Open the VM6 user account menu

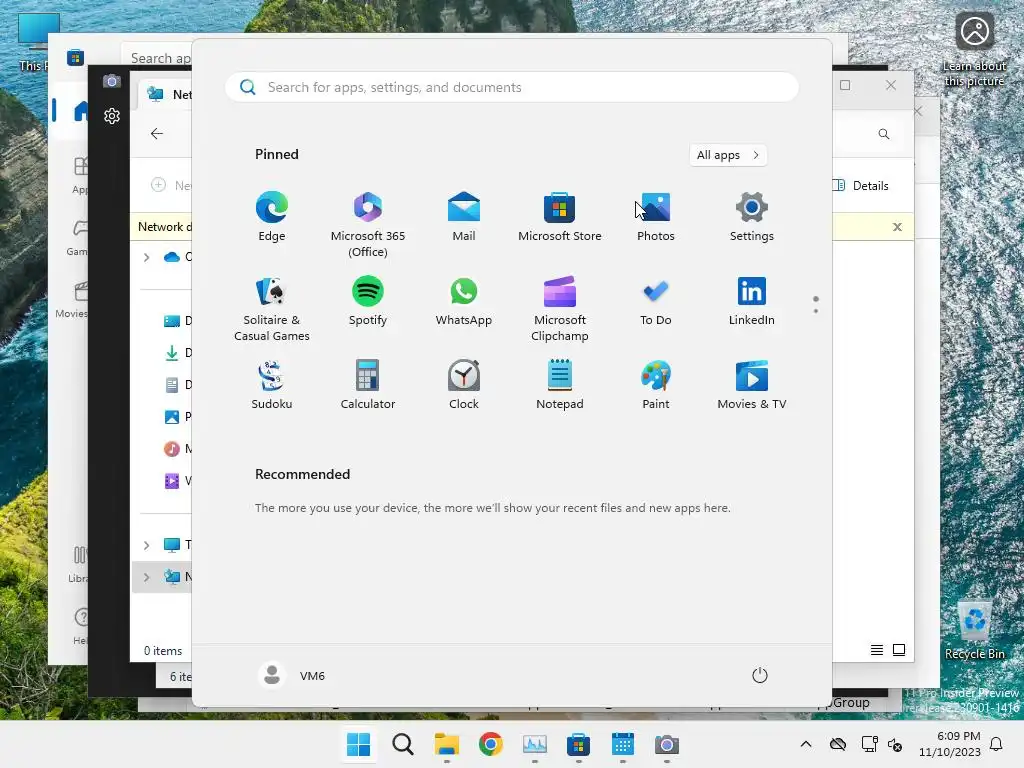pyautogui.click(x=292, y=675)
